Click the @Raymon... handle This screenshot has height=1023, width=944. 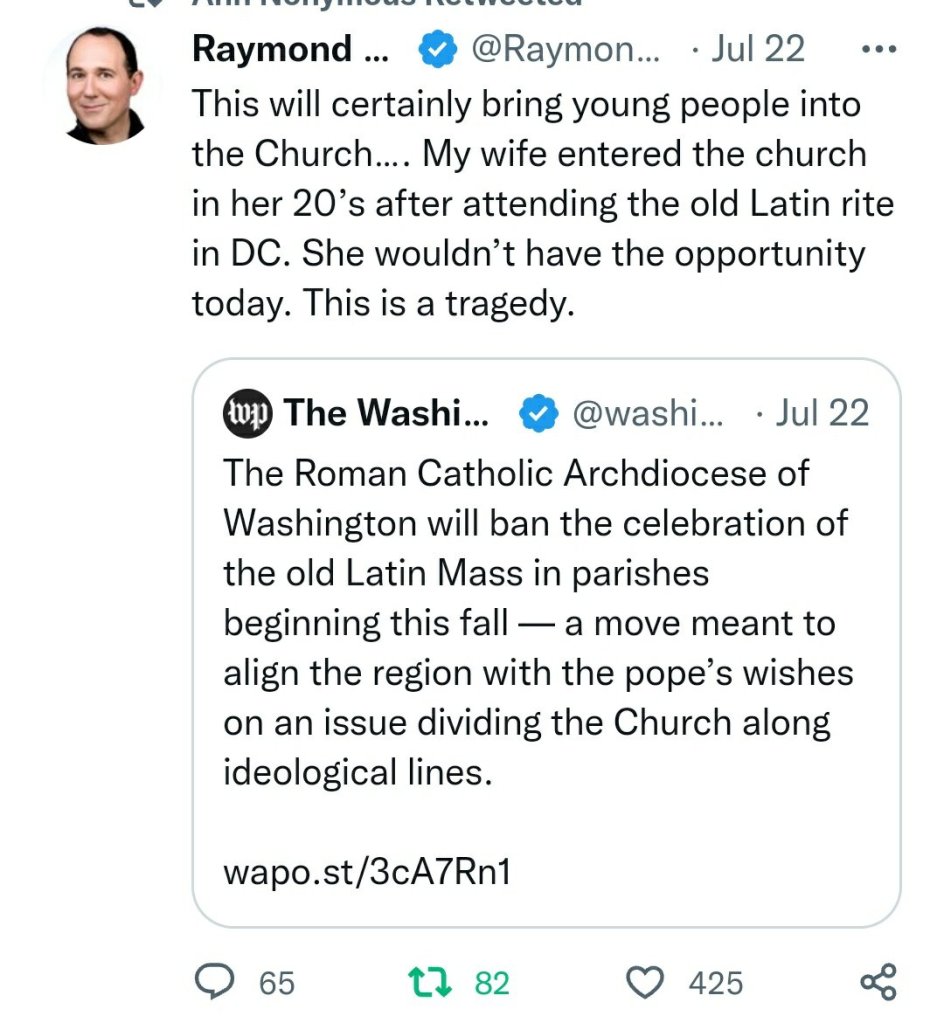565,49
